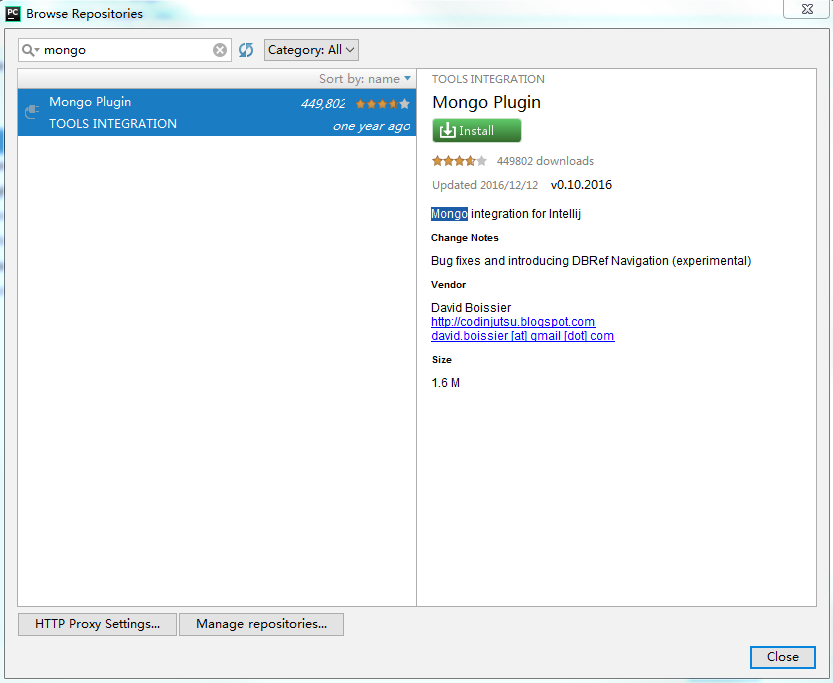Open HTTP Proxy Settings
This screenshot has height=683, width=833.
coord(97,624)
